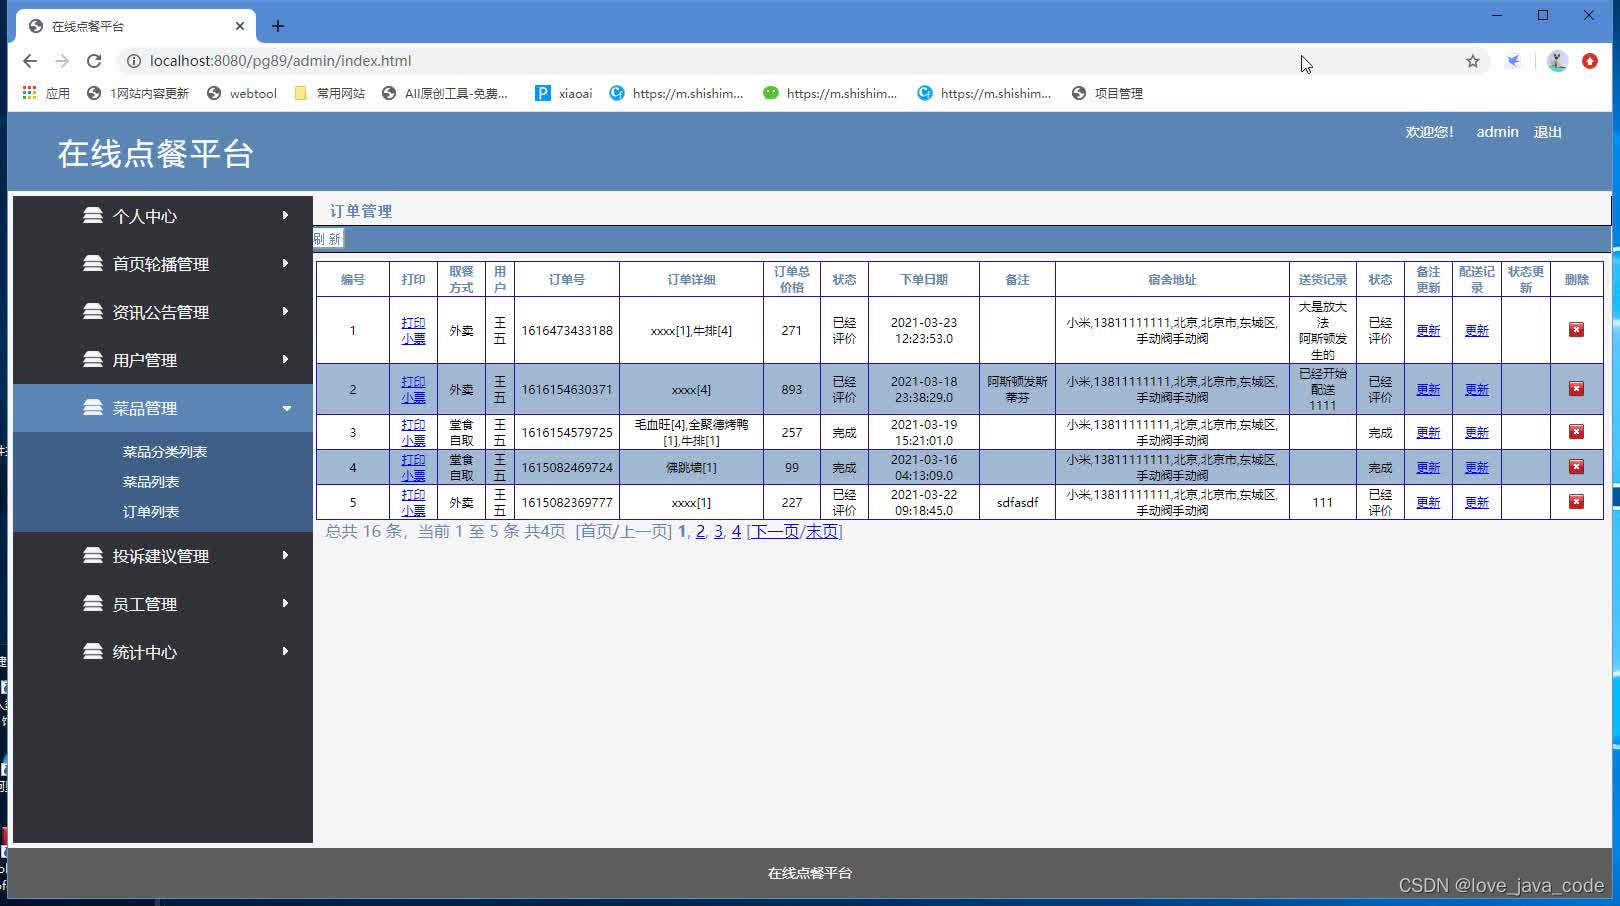1620x906 pixels.
Task: Click the 员工管理 stack icon
Action: click(x=93, y=603)
